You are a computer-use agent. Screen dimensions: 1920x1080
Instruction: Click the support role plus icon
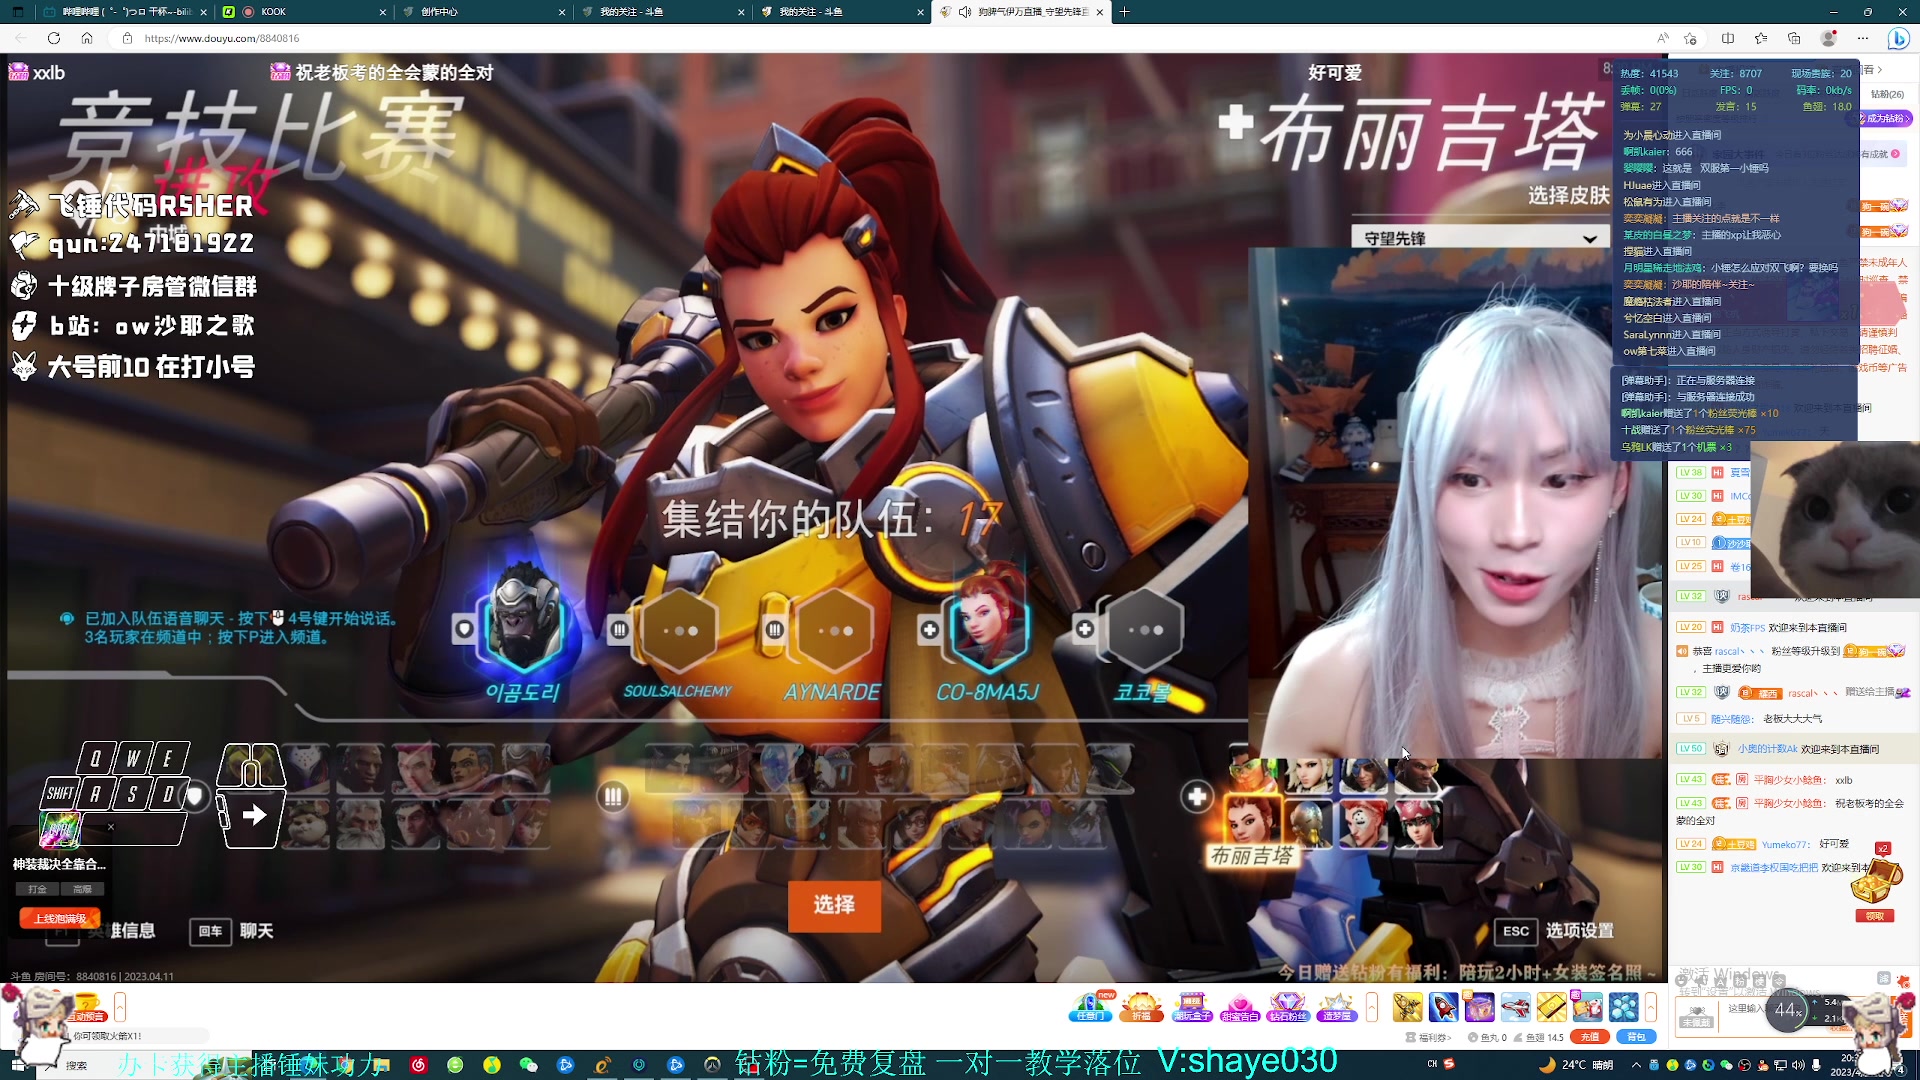tap(1196, 797)
